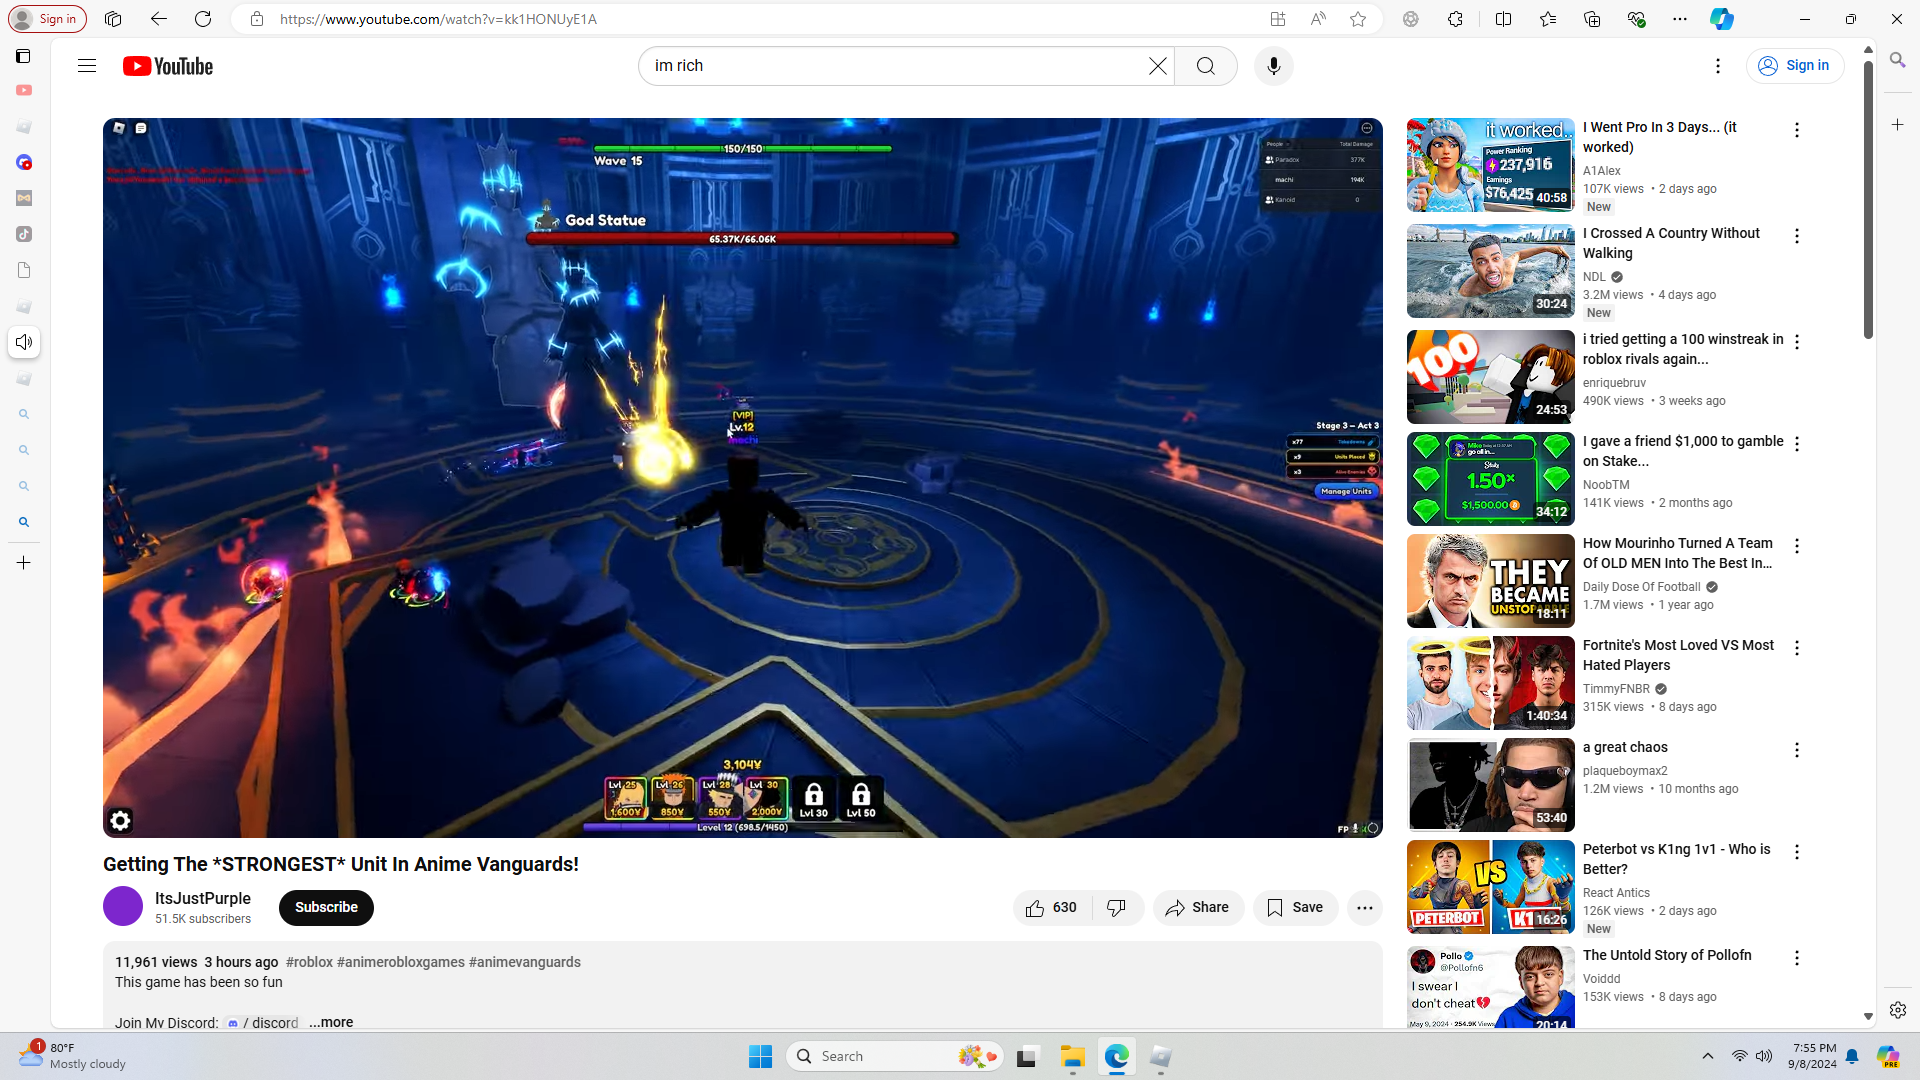
Task: Click the Subscribe button
Action: click(326, 908)
